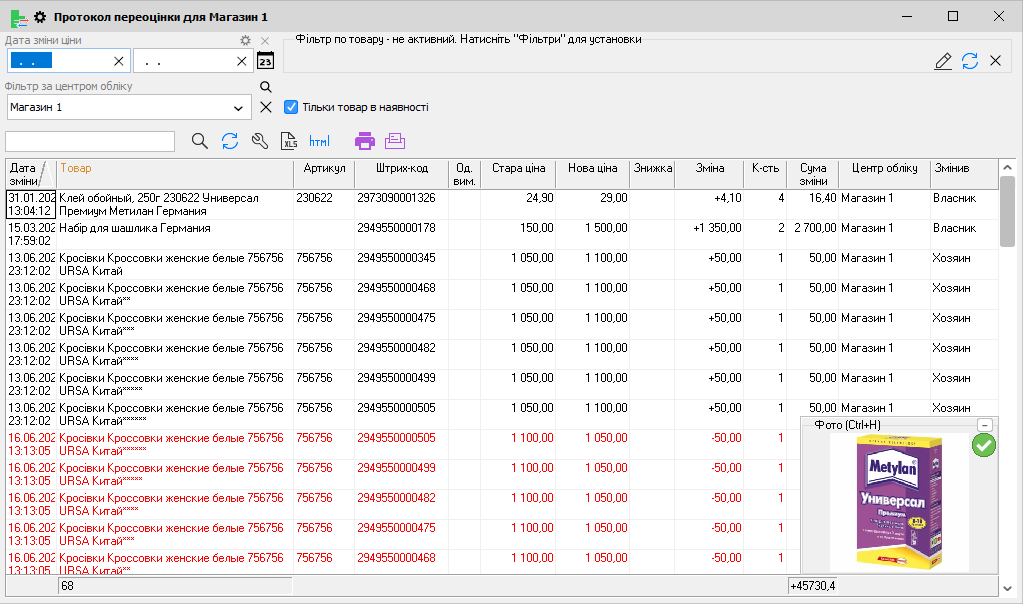Export the table to HTML
This screenshot has height=604, width=1023.
(x=320, y=141)
